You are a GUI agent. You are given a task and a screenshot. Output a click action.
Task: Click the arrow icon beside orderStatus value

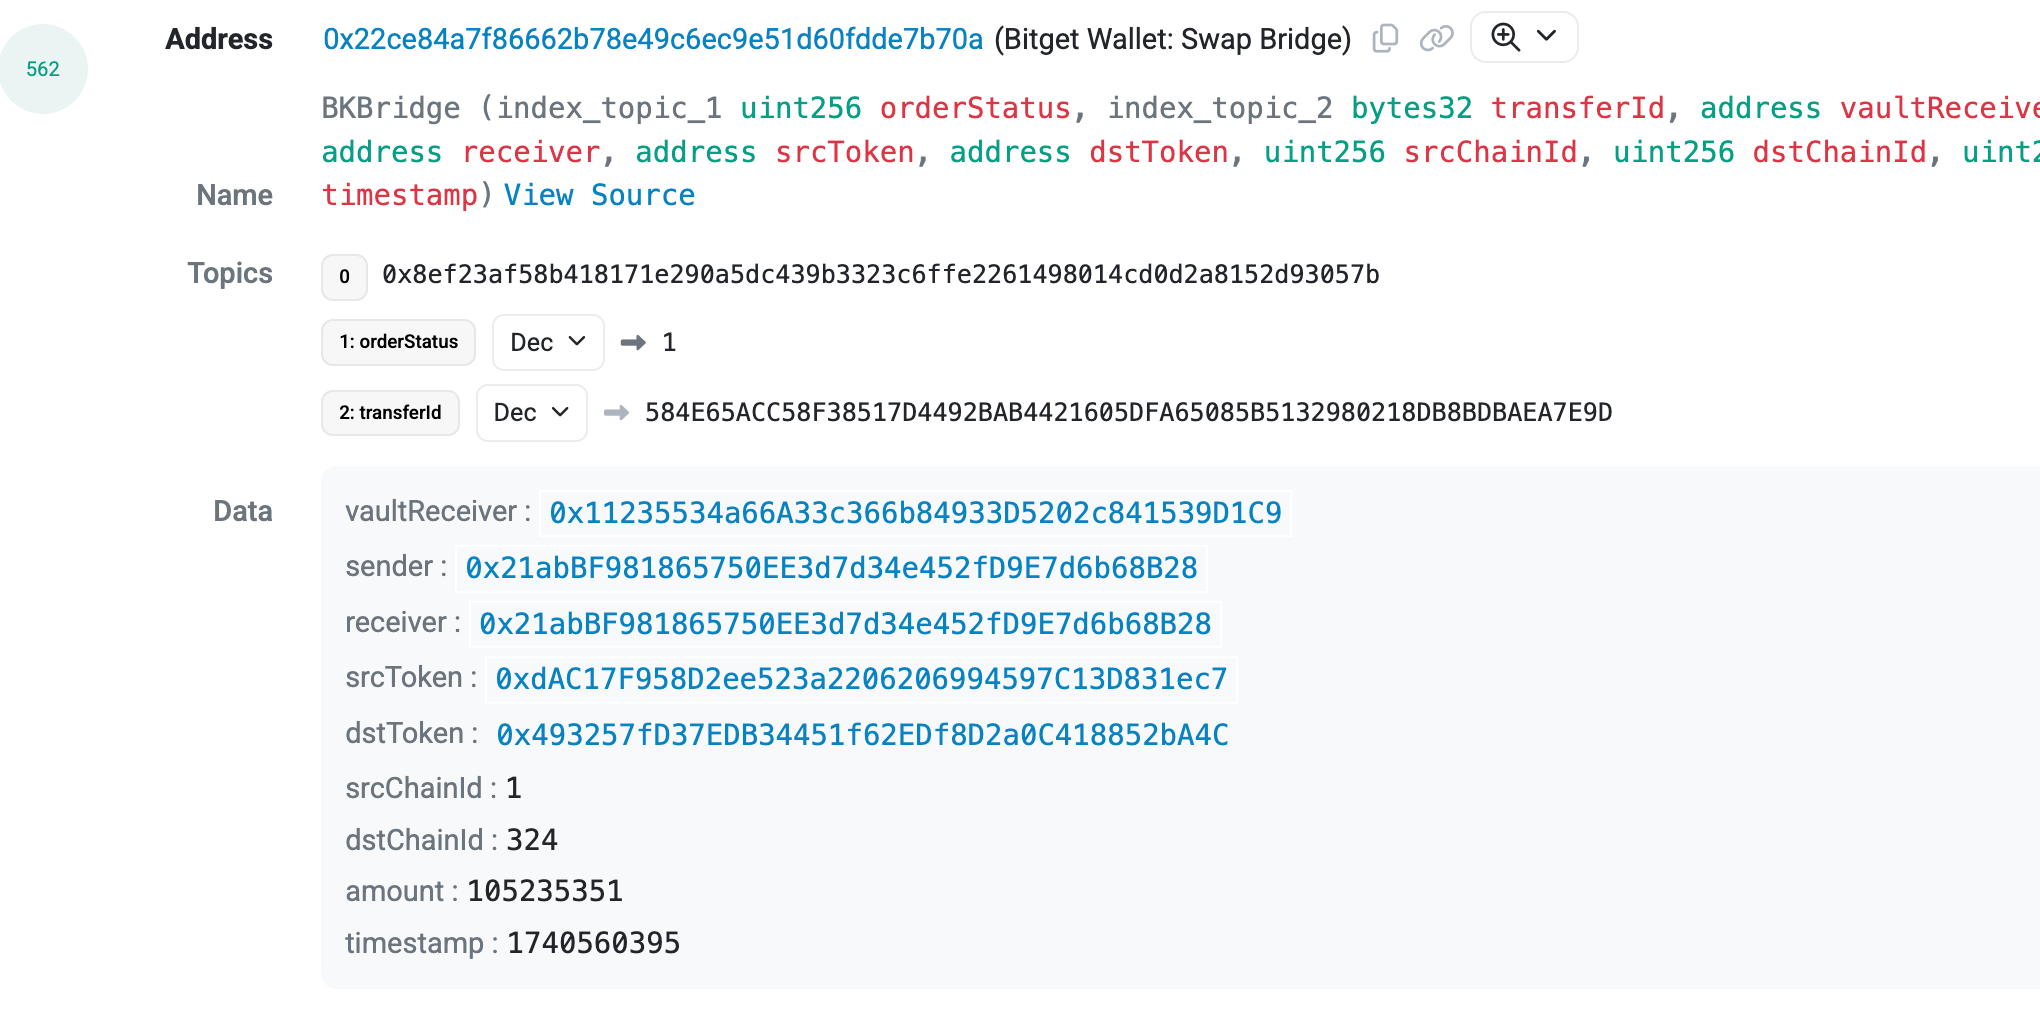pos(633,342)
